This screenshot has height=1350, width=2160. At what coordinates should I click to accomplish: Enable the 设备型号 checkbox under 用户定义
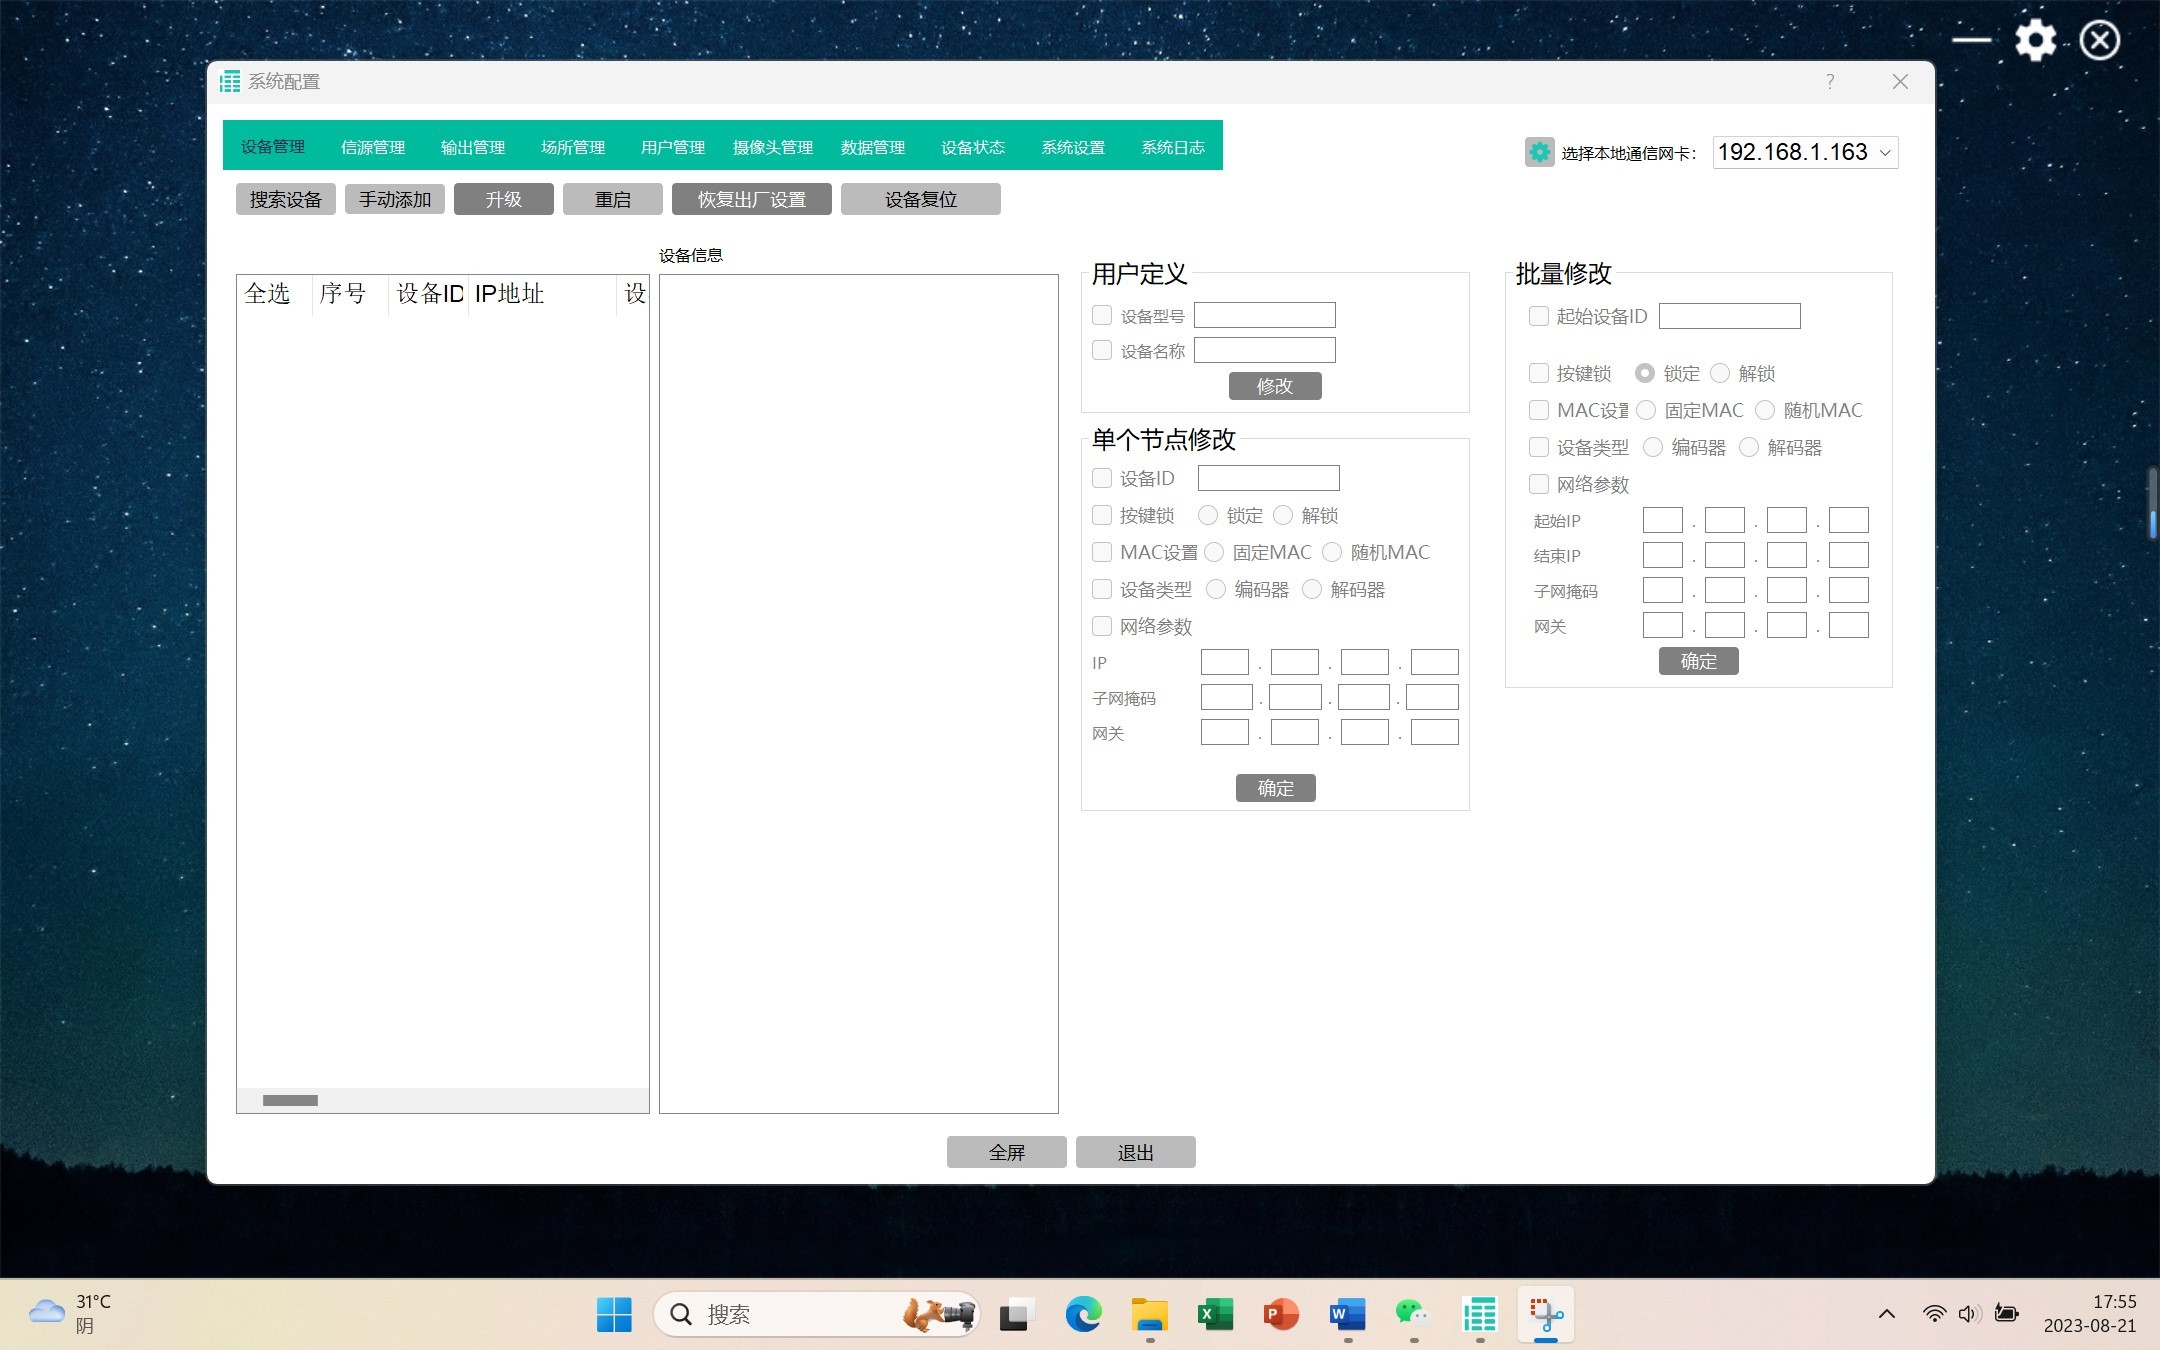click(x=1102, y=316)
